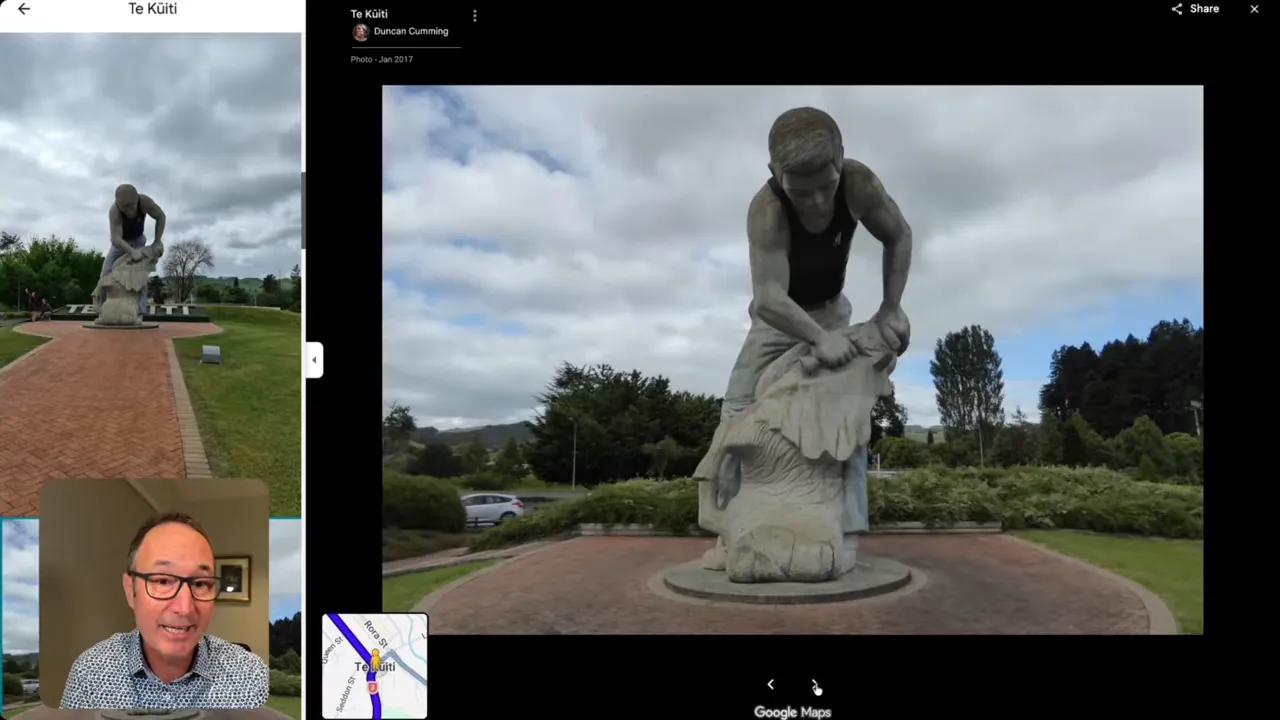This screenshot has width=1280, height=720.
Task: Select the Te Kūiti place title
Action: [369, 14]
